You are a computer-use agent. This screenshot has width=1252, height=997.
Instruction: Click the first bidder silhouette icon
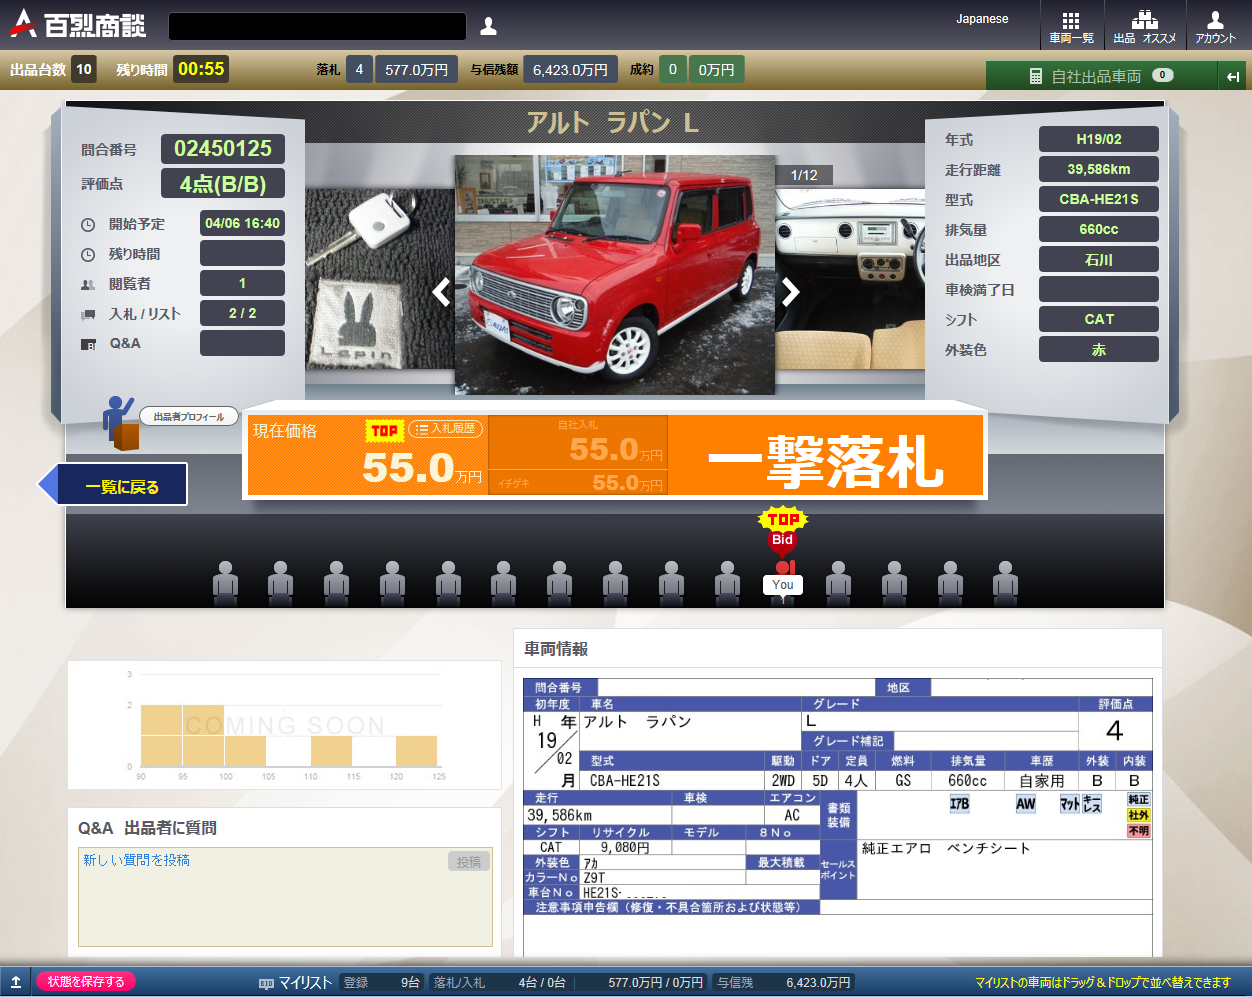click(225, 582)
